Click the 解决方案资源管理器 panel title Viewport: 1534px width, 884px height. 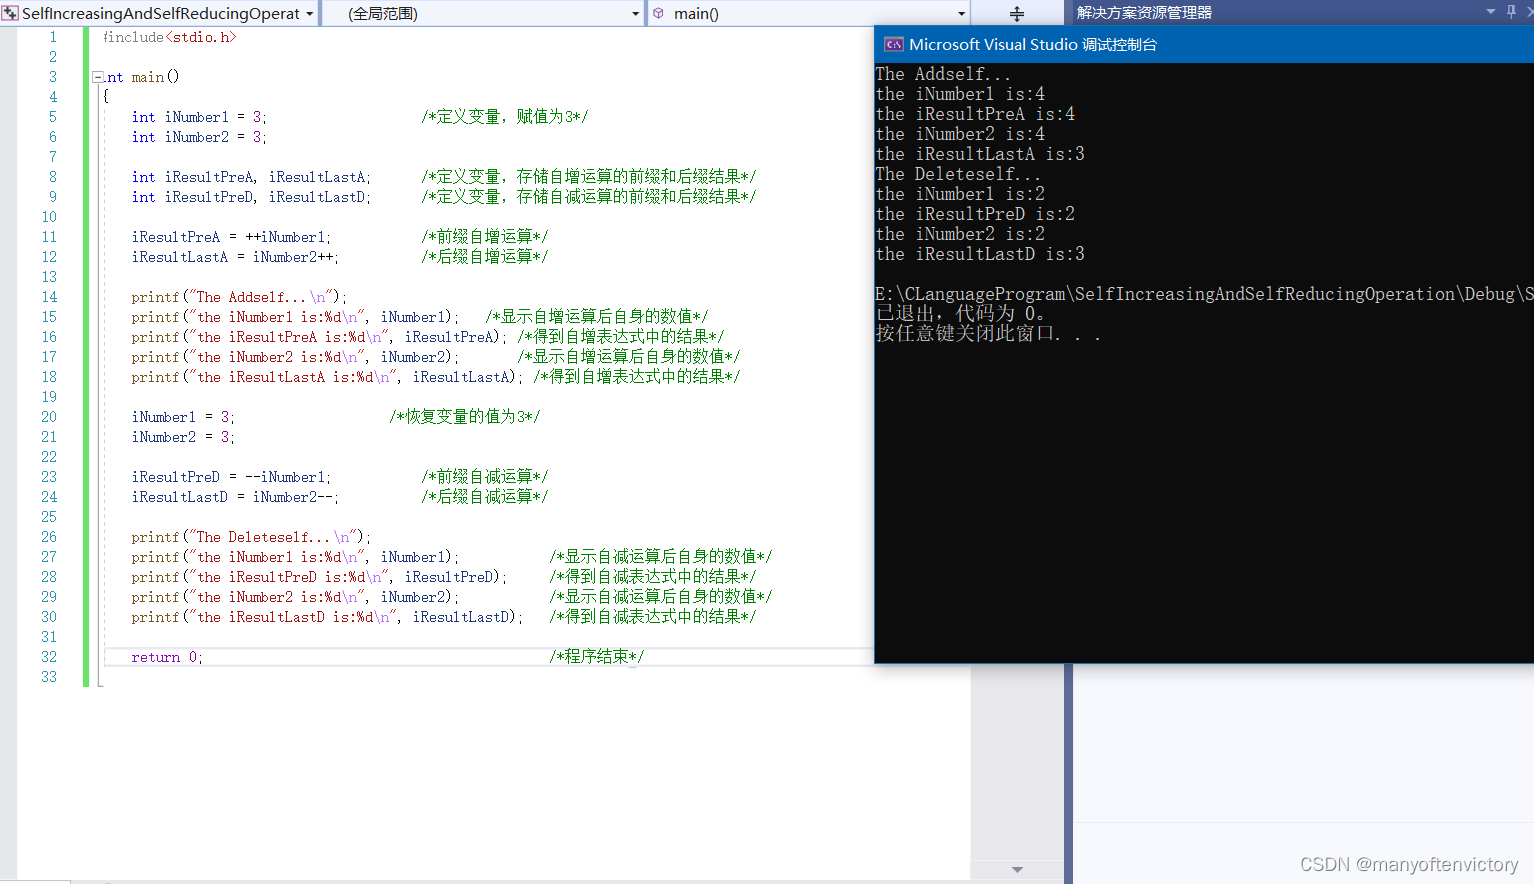coord(1144,13)
